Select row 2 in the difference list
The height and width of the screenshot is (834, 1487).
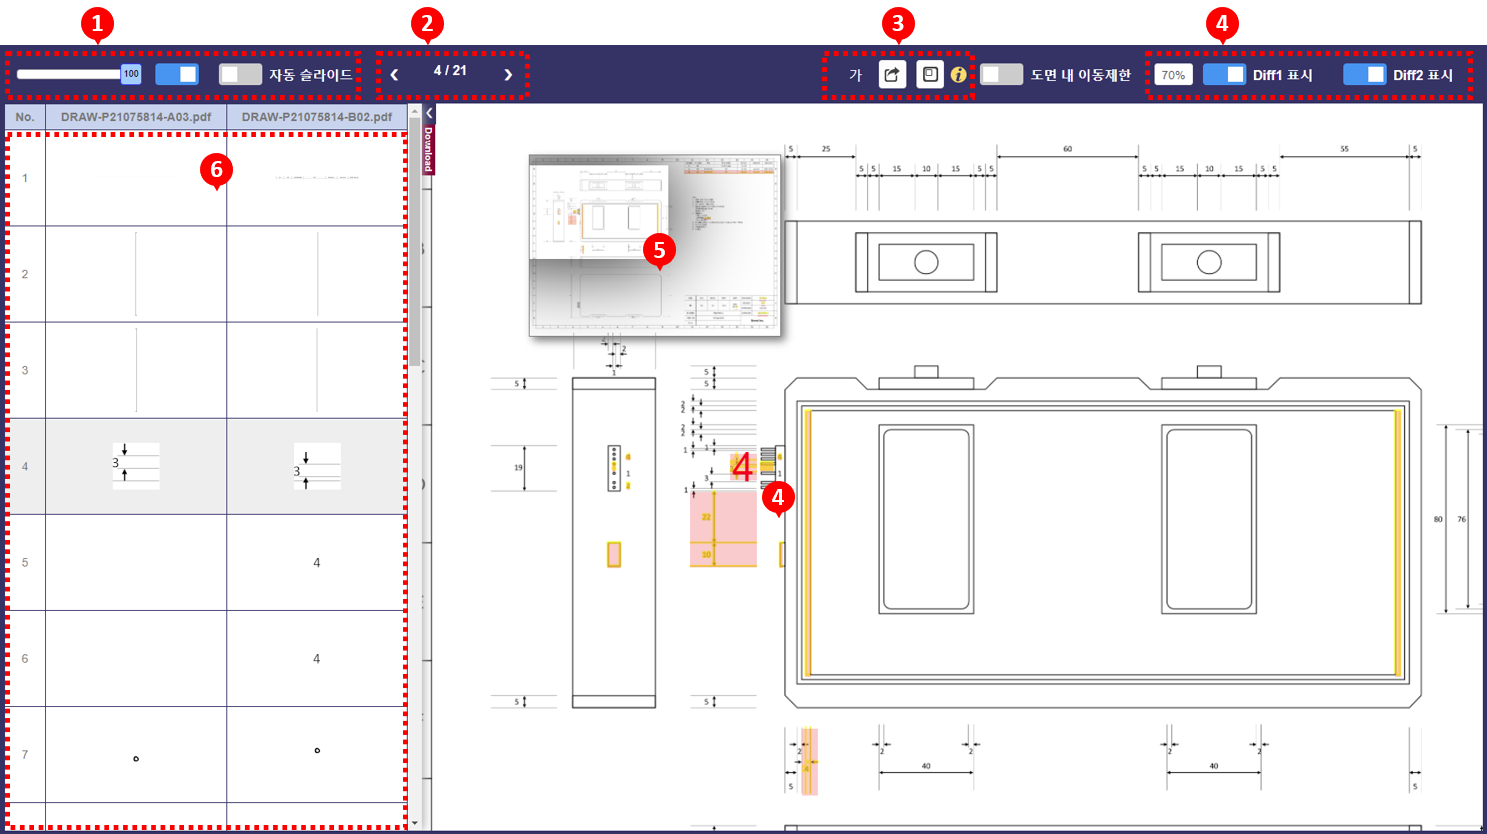tap(206, 274)
